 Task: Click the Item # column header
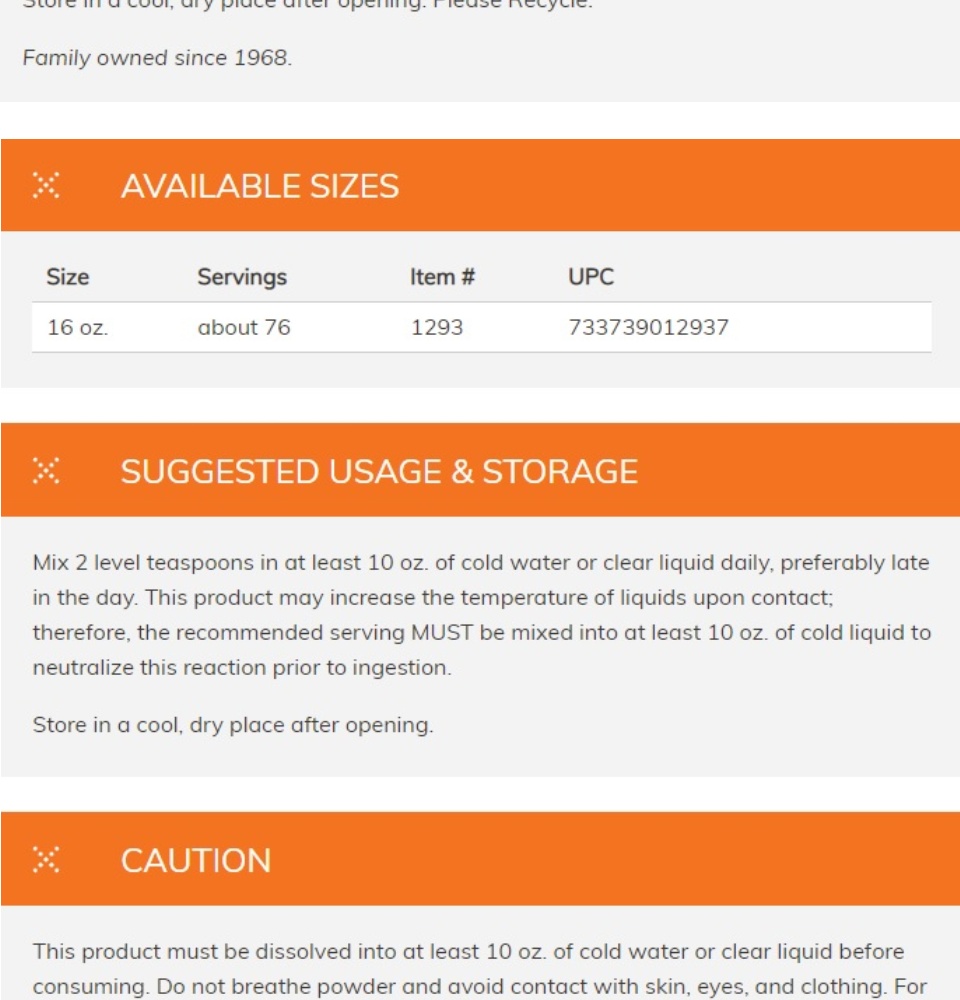point(442,277)
